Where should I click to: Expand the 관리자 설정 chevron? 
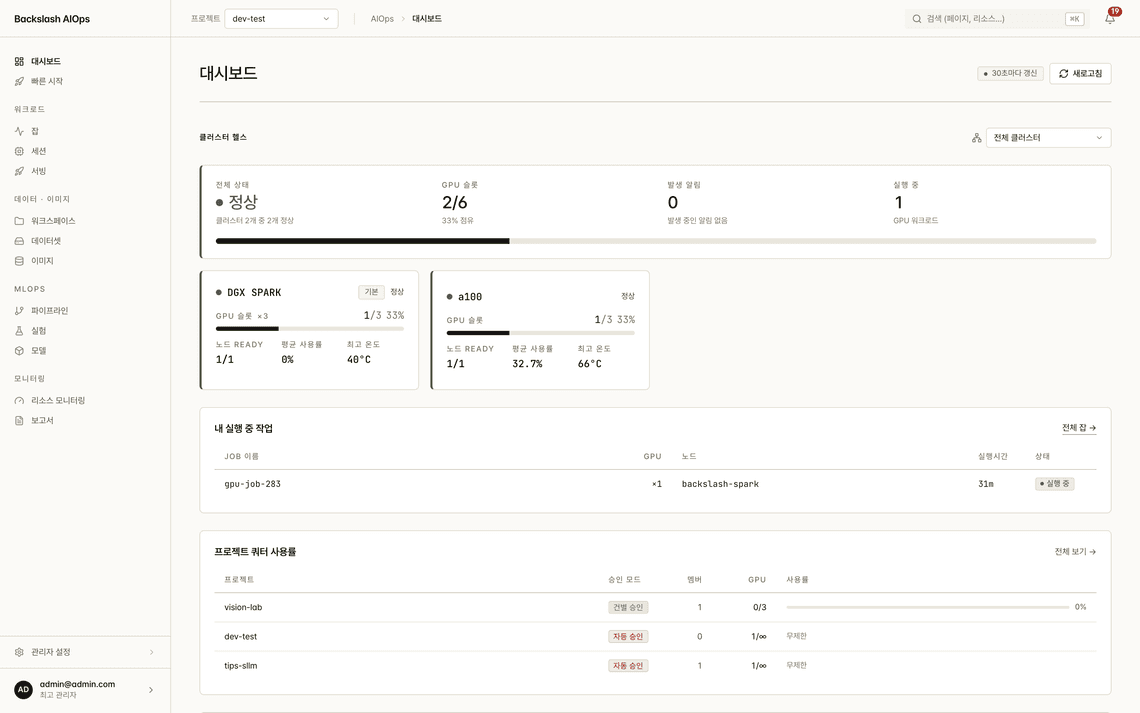pos(151,653)
